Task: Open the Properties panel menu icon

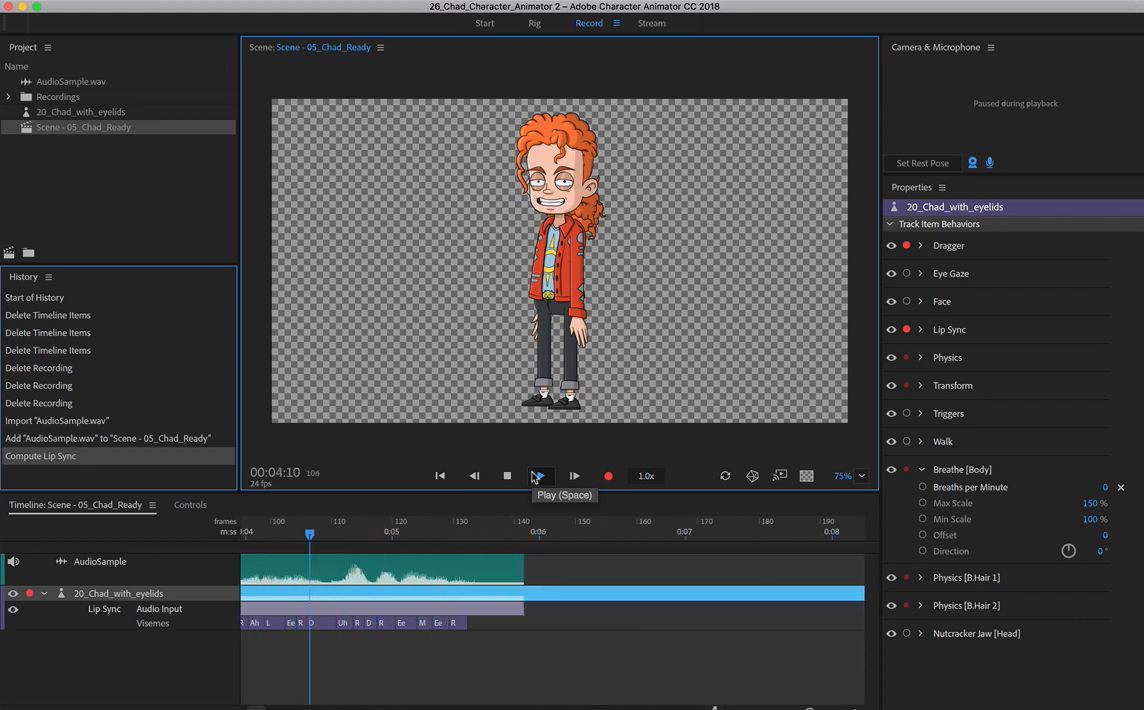Action: click(x=942, y=187)
